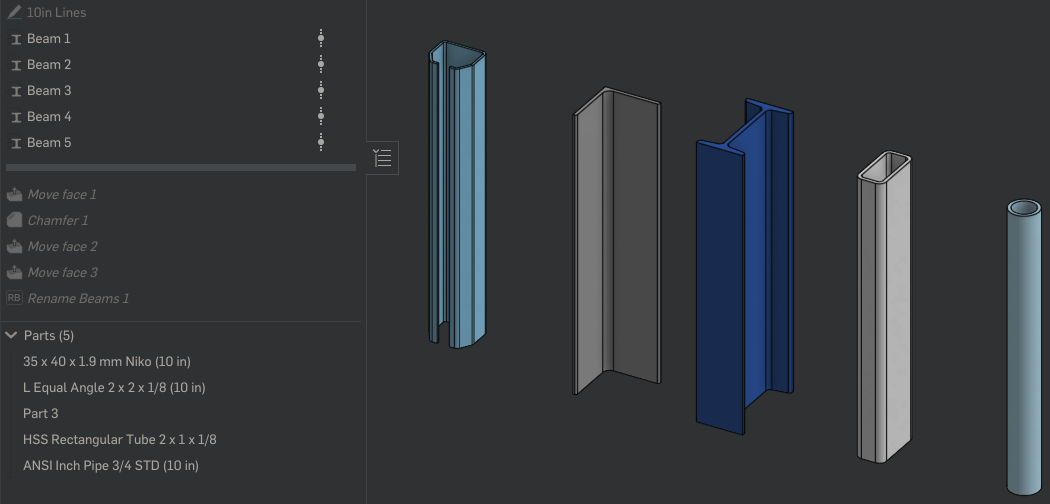This screenshot has width=1050, height=504.
Task: Click the Rename Beams 1 RB icon
Action: [14, 298]
